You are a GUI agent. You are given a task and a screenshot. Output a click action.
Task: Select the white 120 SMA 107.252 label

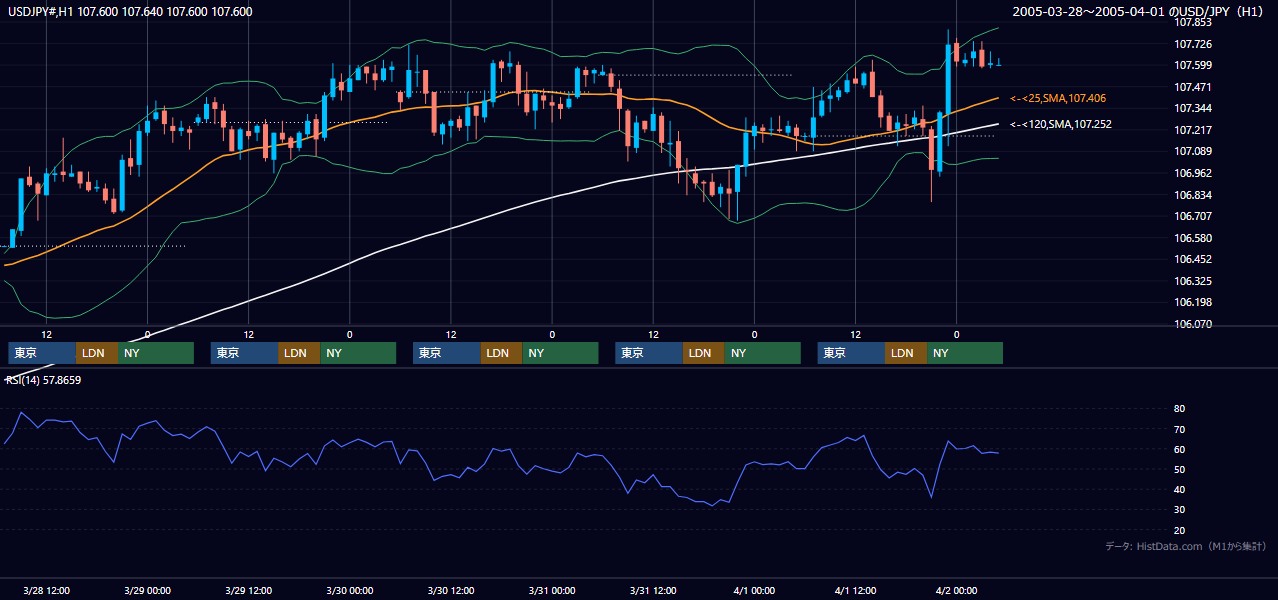1061,124
